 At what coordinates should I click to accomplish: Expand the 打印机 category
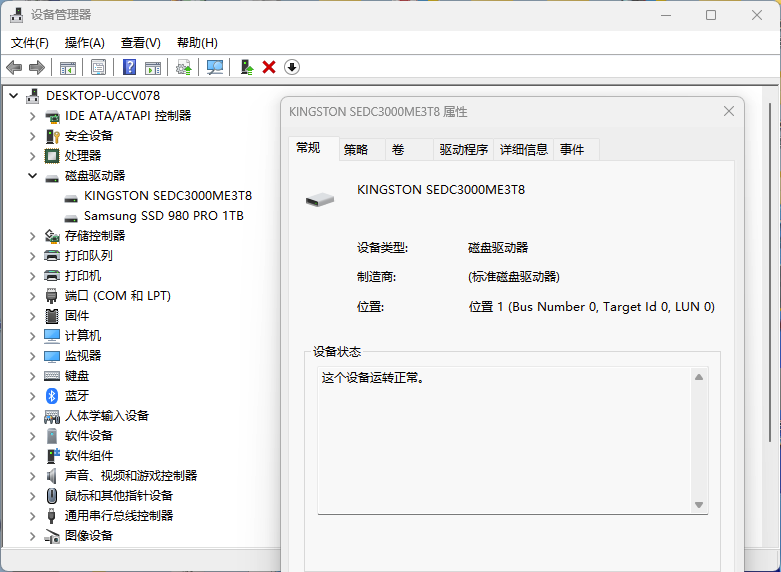(x=32, y=276)
